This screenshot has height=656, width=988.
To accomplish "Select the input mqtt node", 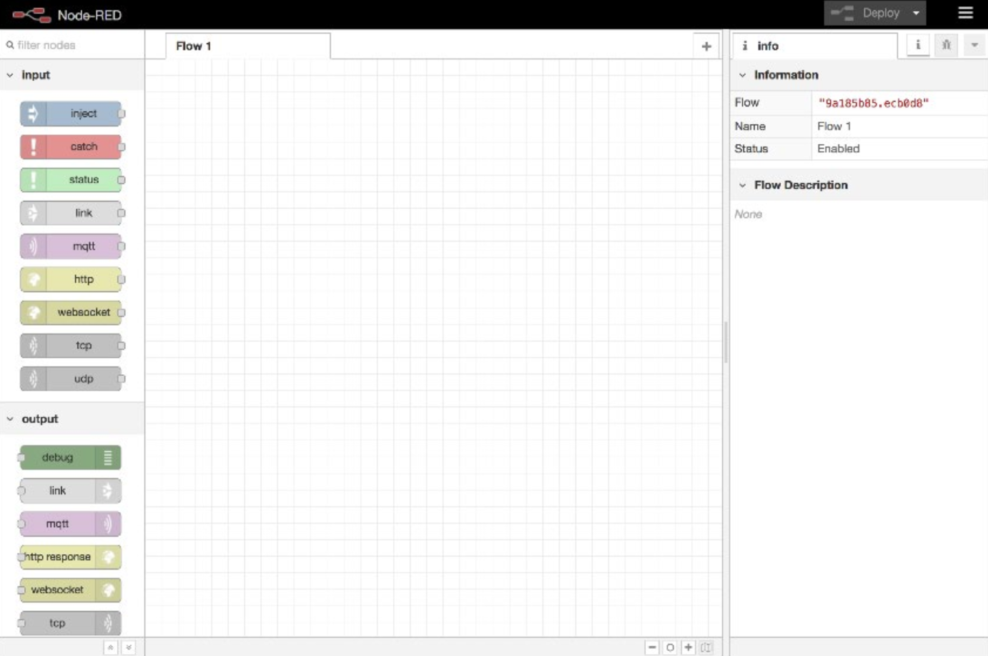I will click(x=71, y=246).
